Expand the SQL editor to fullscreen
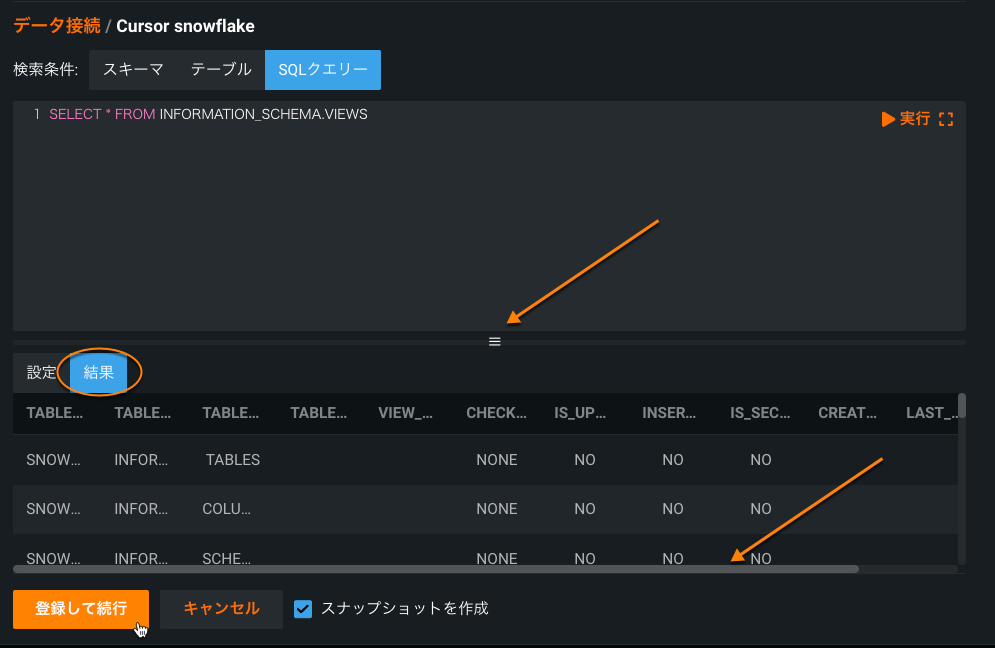Image resolution: width=995 pixels, height=648 pixels. tap(946, 119)
